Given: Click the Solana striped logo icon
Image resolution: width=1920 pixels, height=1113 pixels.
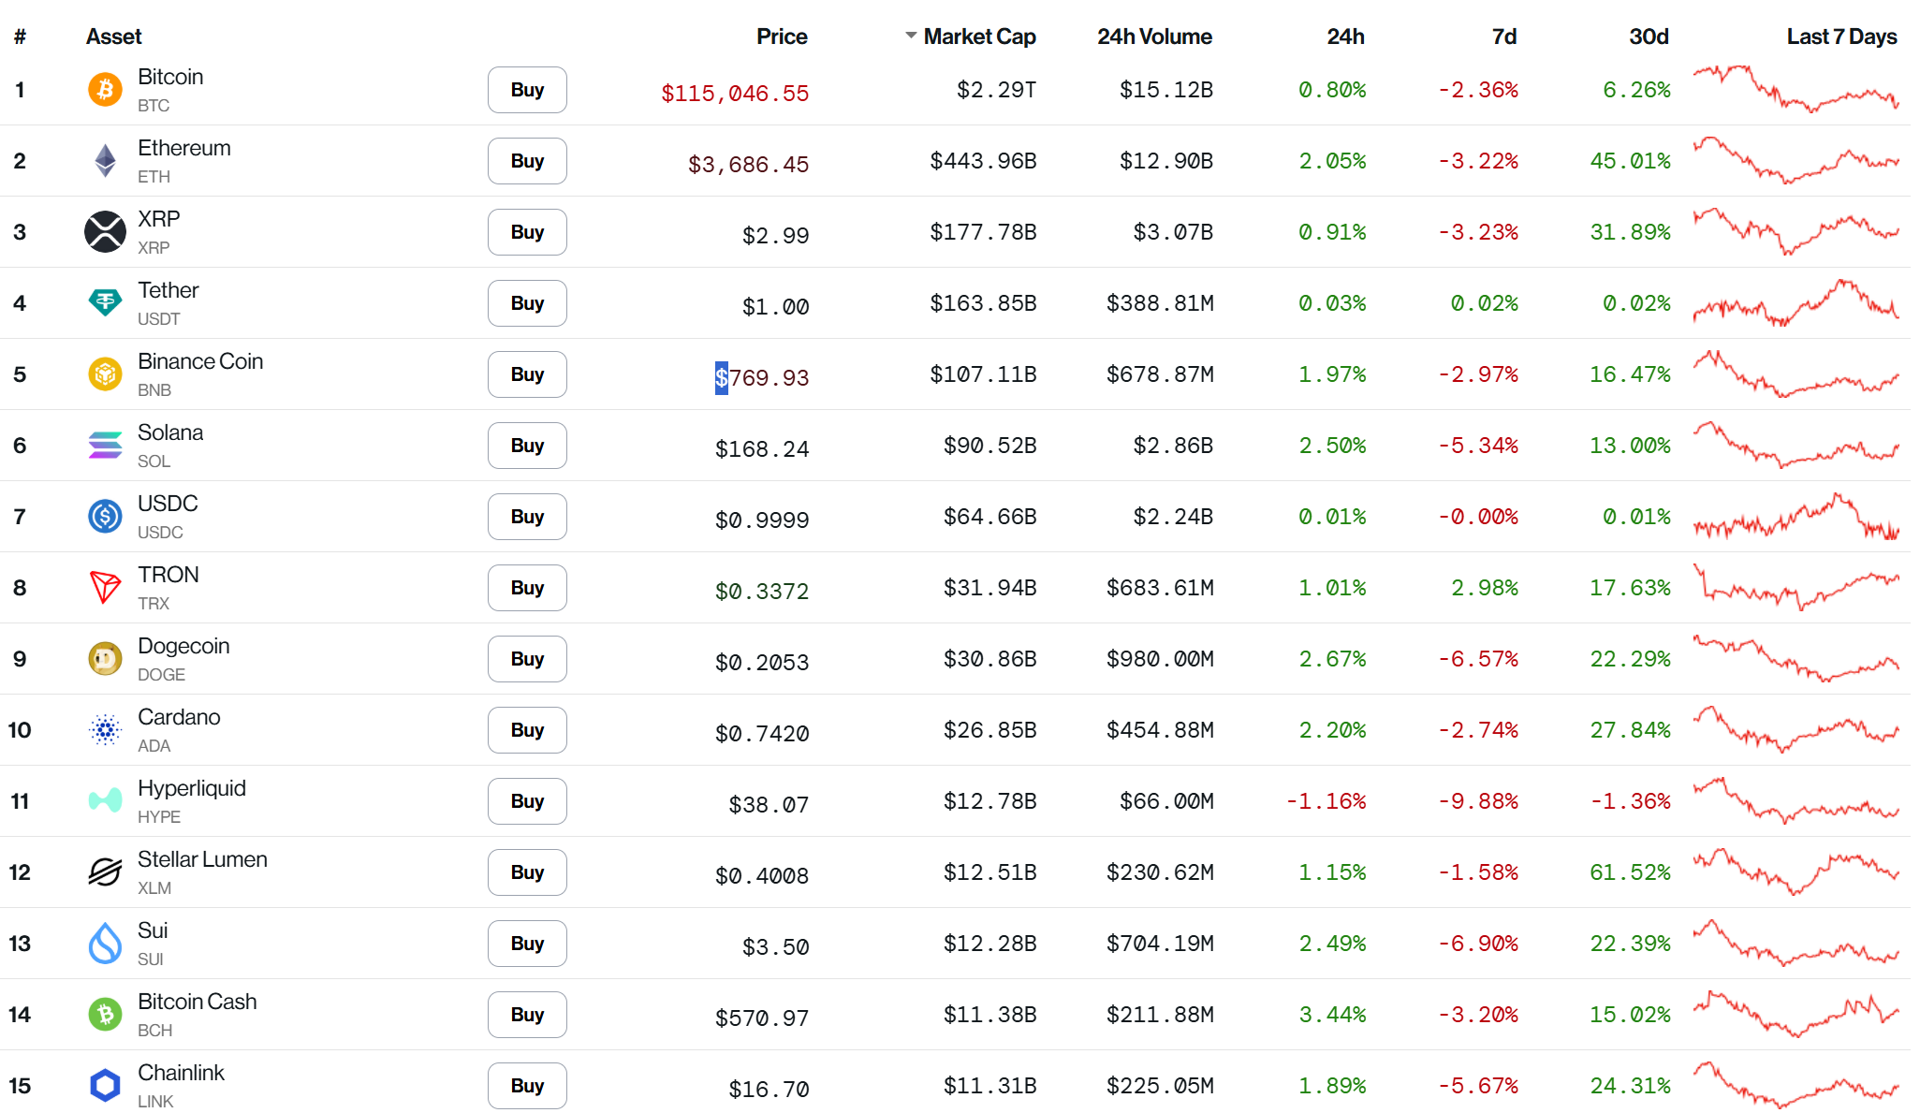Looking at the screenshot, I should click(x=105, y=445).
